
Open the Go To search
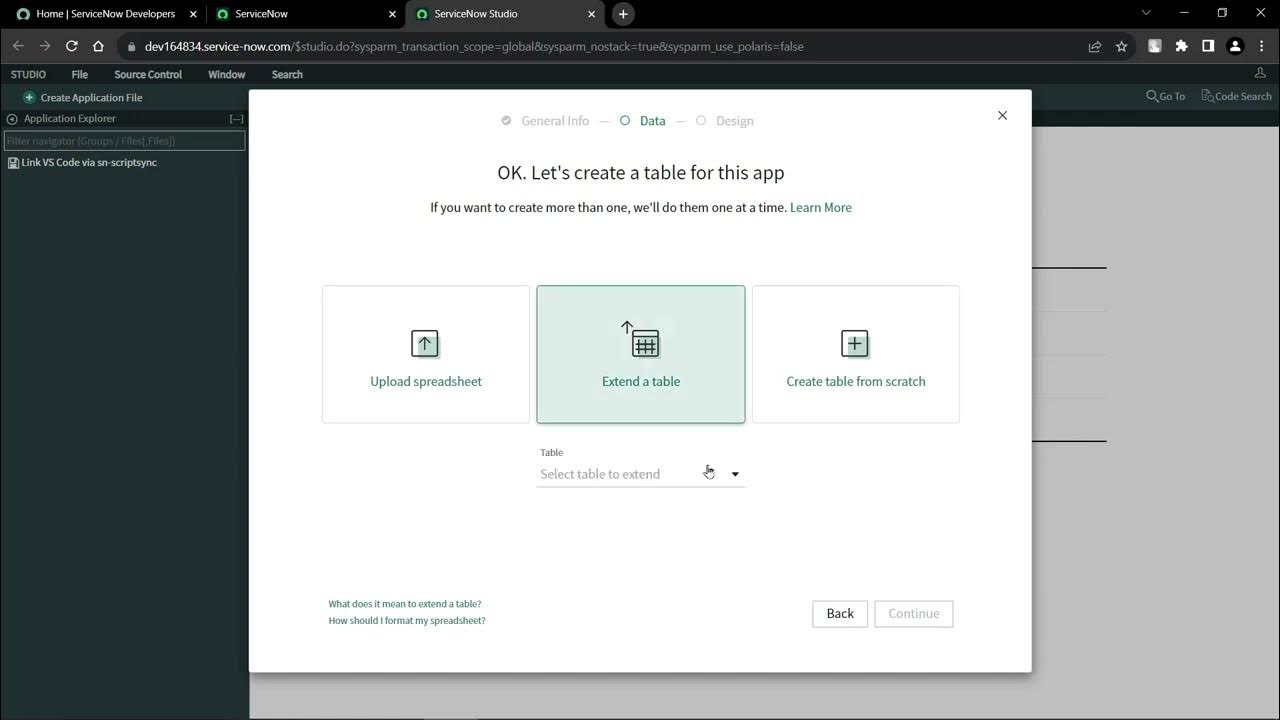(1166, 97)
